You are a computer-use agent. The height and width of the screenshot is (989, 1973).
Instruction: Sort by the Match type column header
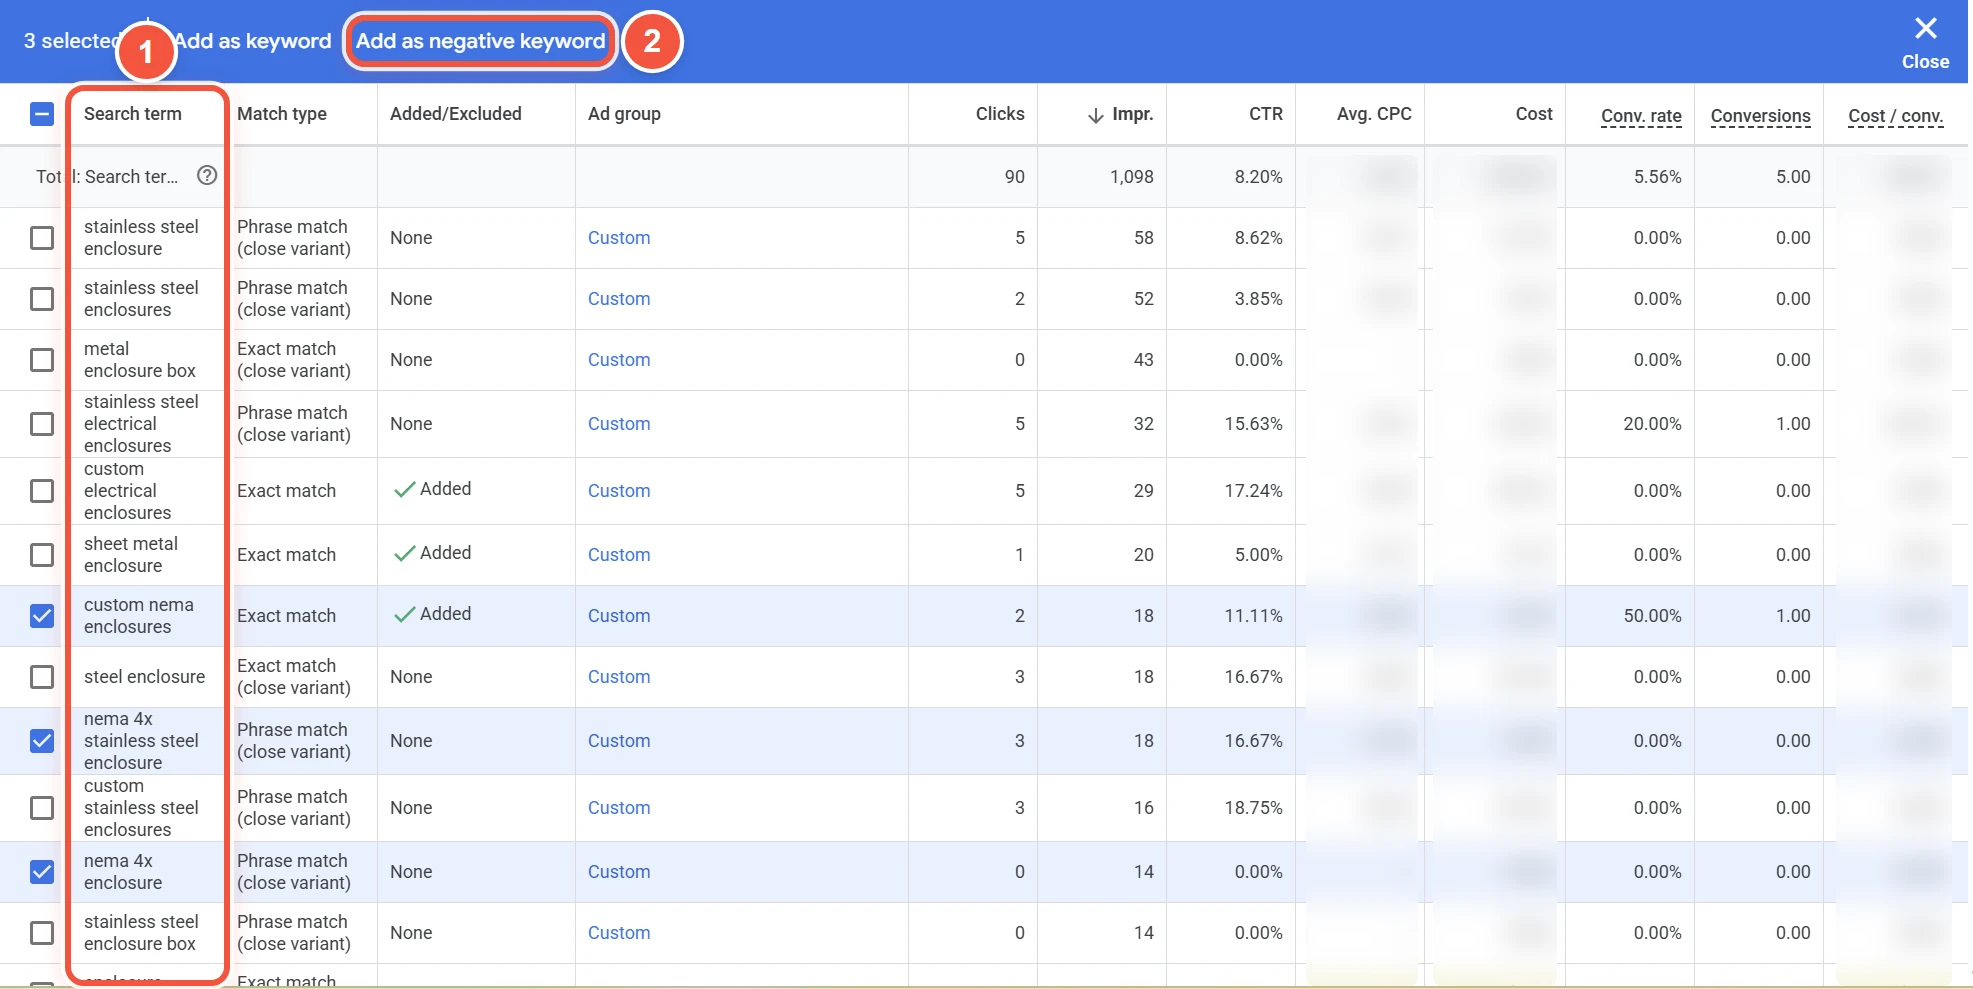tap(282, 114)
